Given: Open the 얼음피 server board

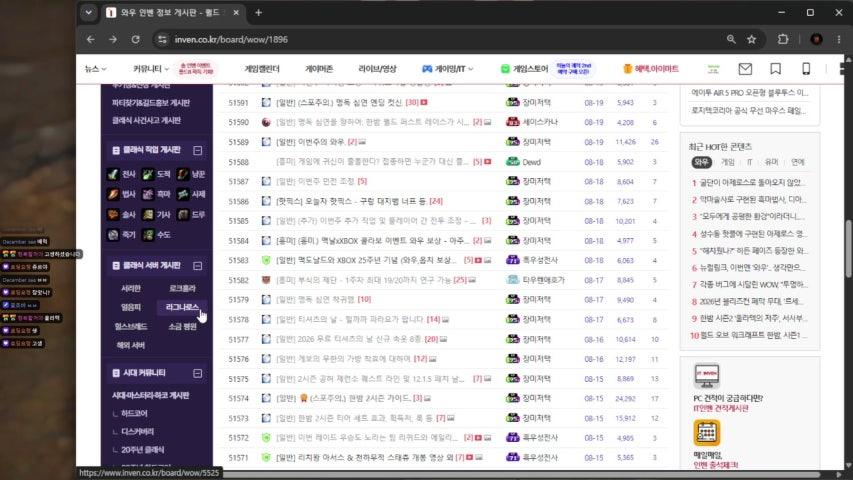Looking at the screenshot, I should pos(131,307).
